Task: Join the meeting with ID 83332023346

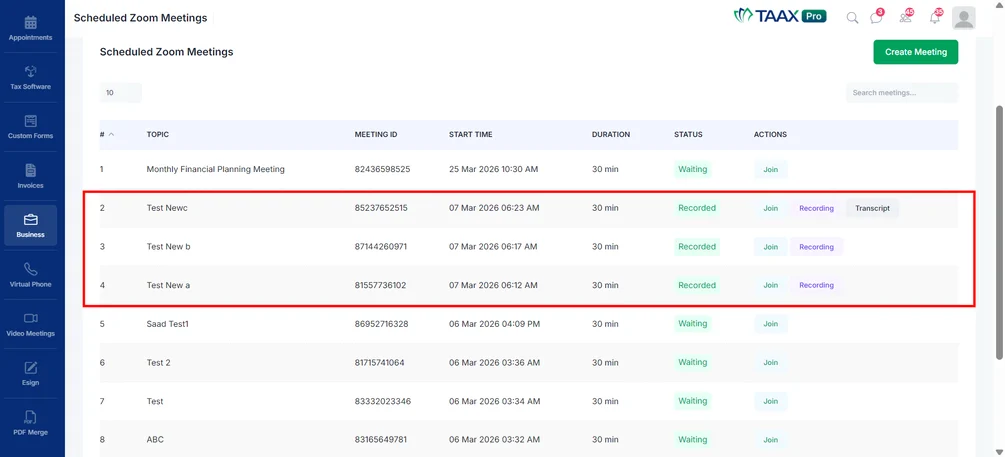Action: [770, 401]
